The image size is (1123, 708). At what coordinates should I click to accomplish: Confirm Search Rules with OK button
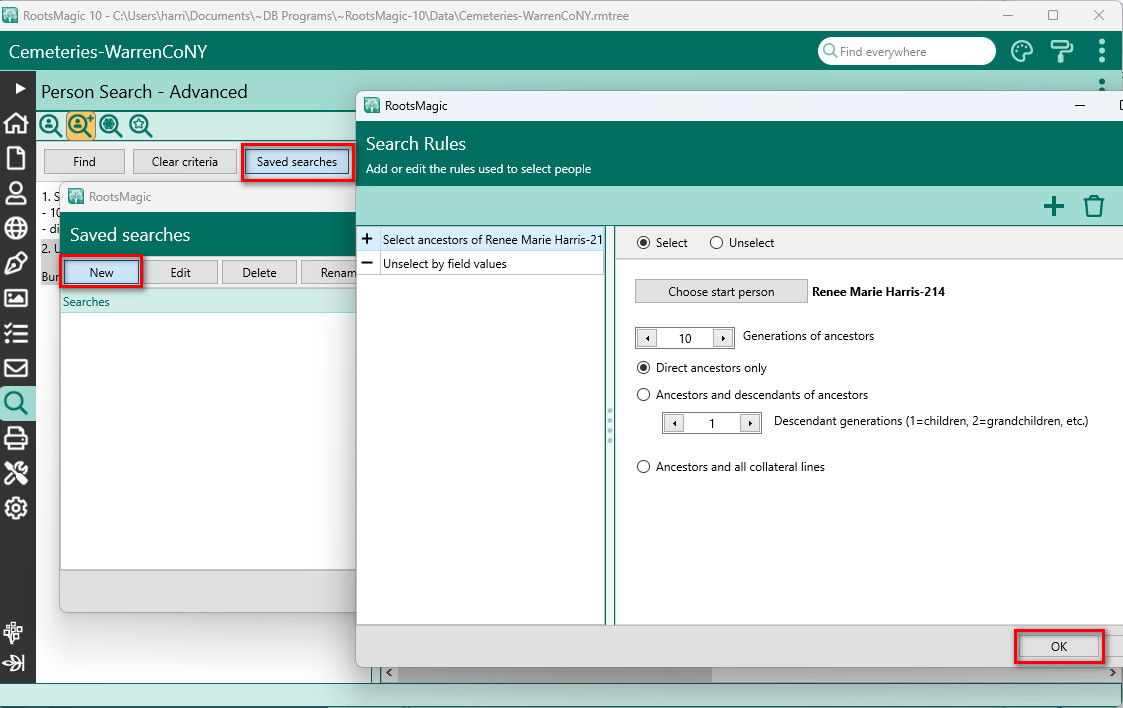pos(1059,646)
